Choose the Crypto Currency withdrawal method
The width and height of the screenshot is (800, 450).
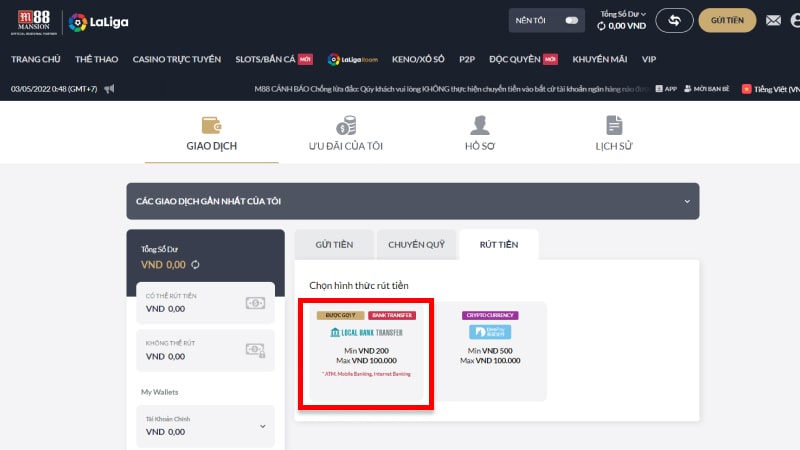tap(490, 351)
